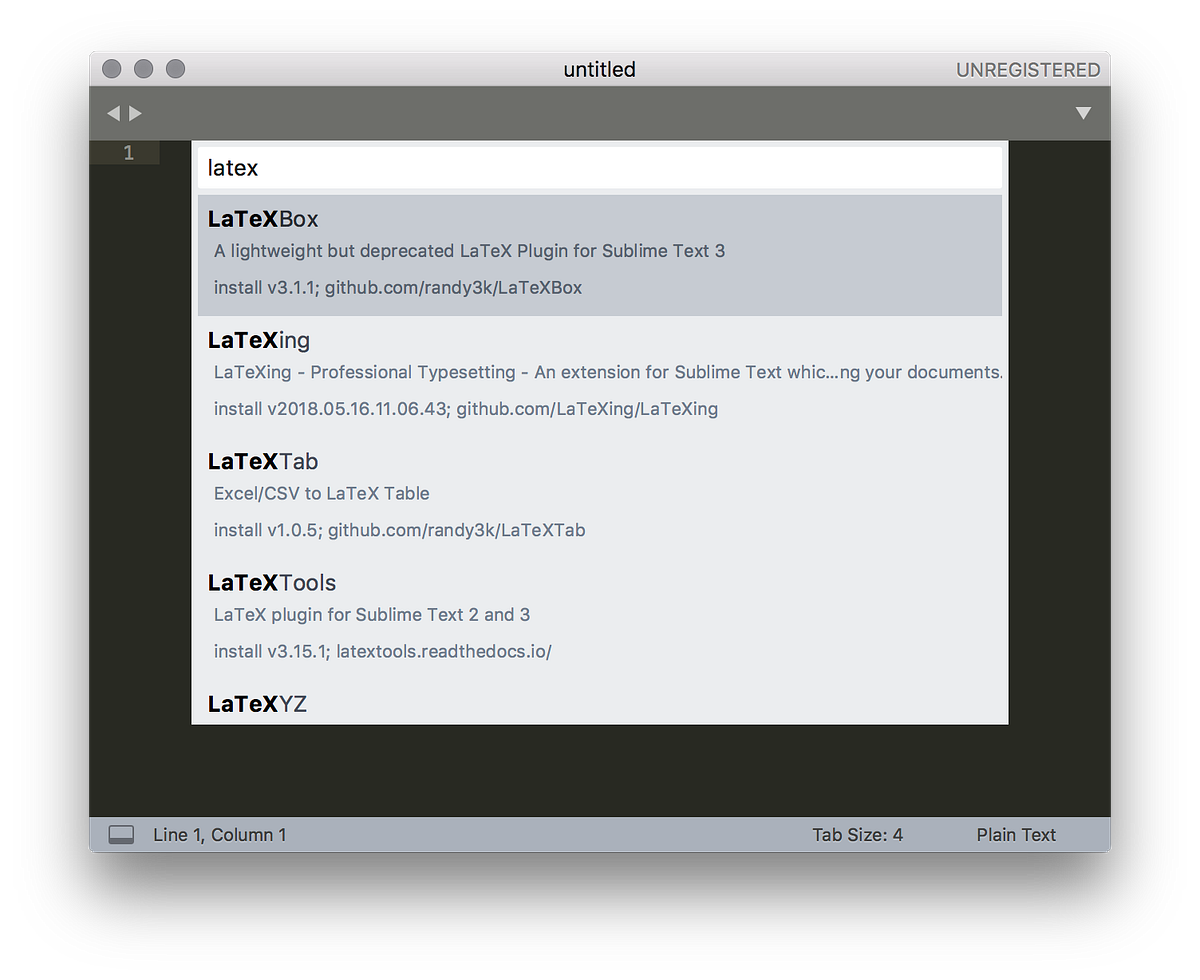Click 'A lightweight but deprecated LaTeX Plugin' description
Image resolution: width=1200 pixels, height=980 pixels.
(x=470, y=251)
